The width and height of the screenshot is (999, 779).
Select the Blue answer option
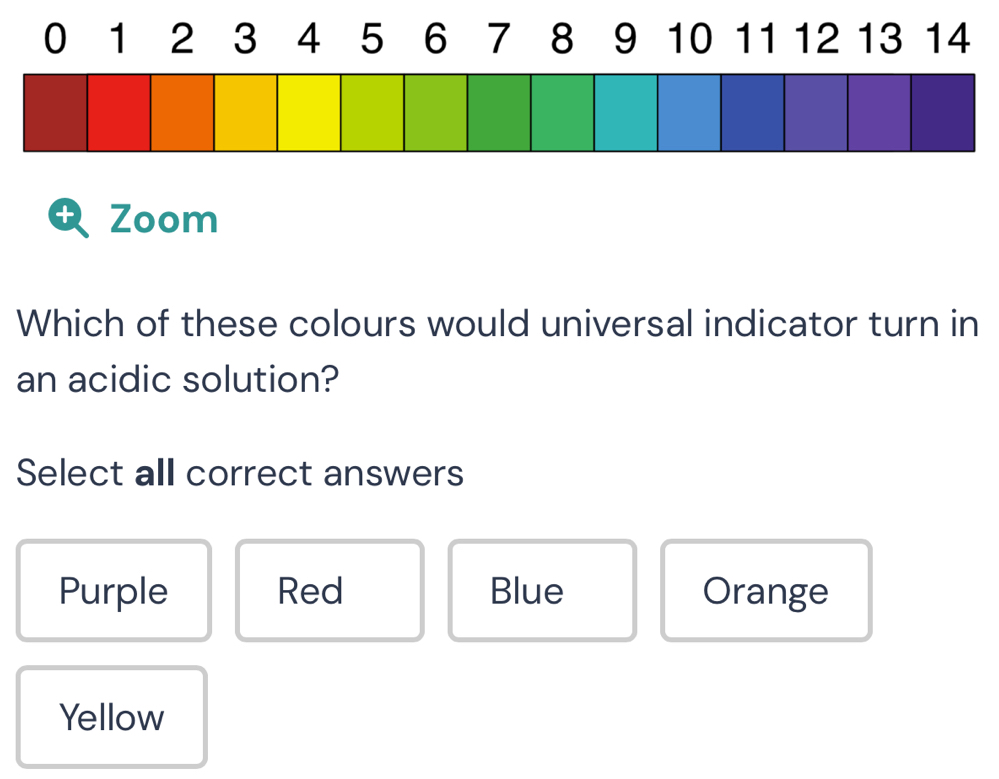point(542,591)
